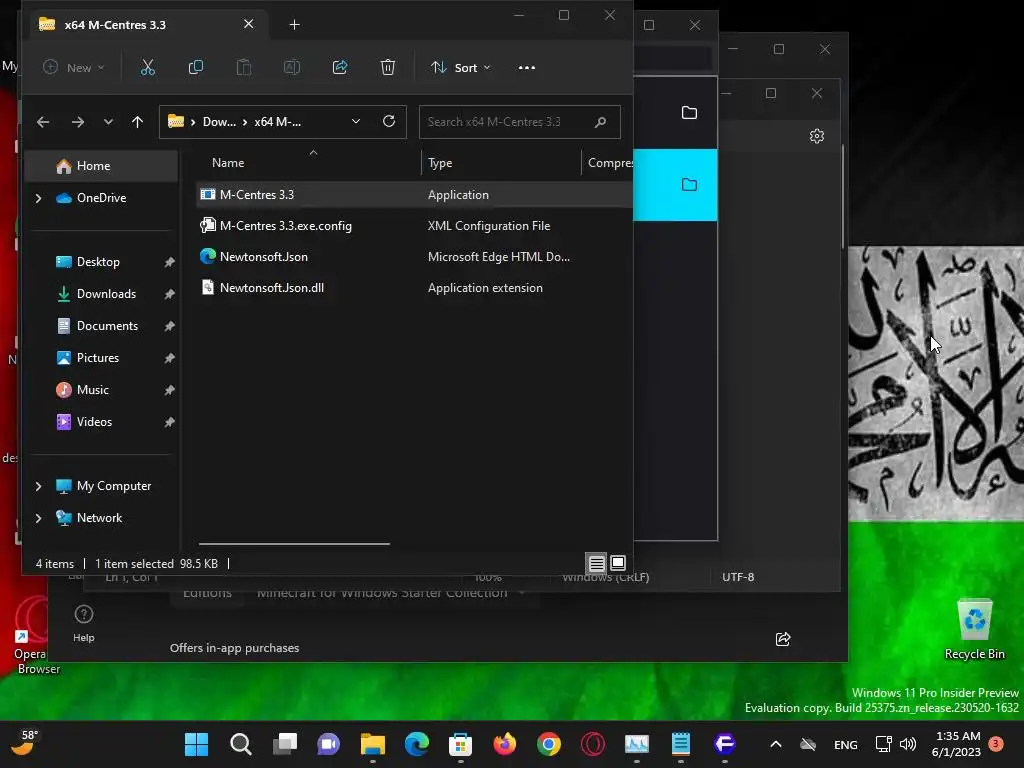Click the horizontal scrollbar in file list
Screen dimensions: 1024x768
point(294,543)
